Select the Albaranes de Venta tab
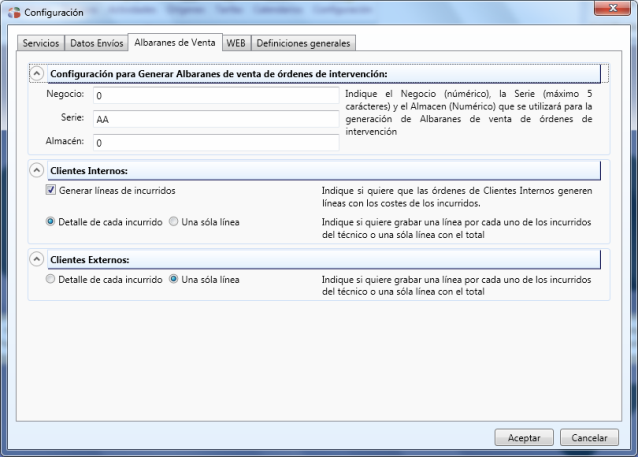The width and height of the screenshot is (638, 457). [x=176, y=43]
